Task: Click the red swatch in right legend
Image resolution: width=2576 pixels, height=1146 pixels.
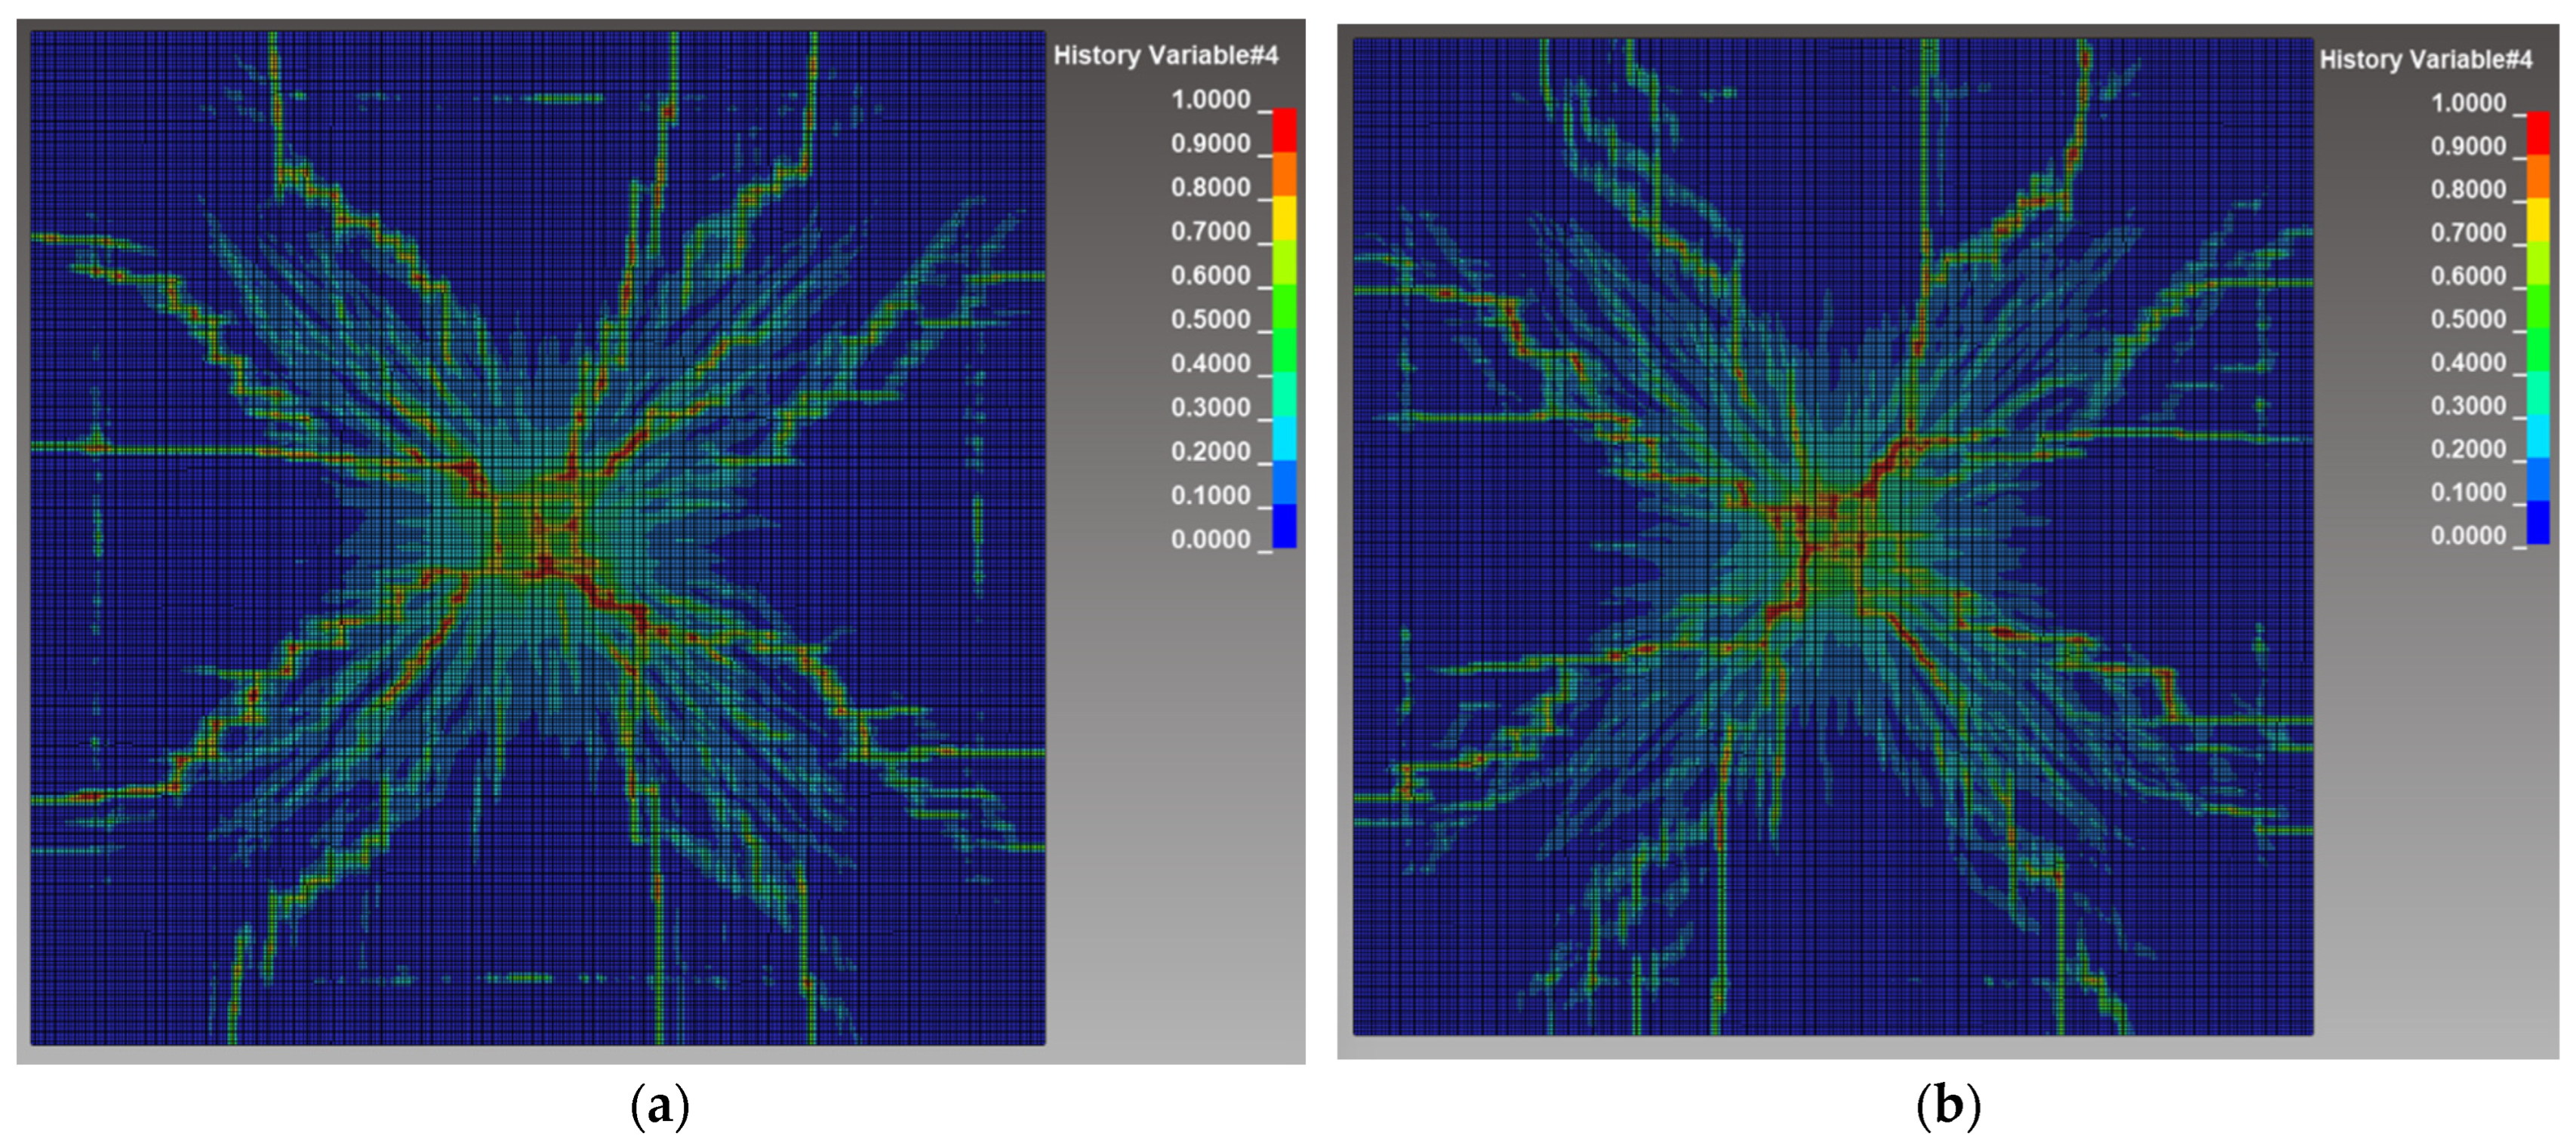Action: [x=2538, y=133]
